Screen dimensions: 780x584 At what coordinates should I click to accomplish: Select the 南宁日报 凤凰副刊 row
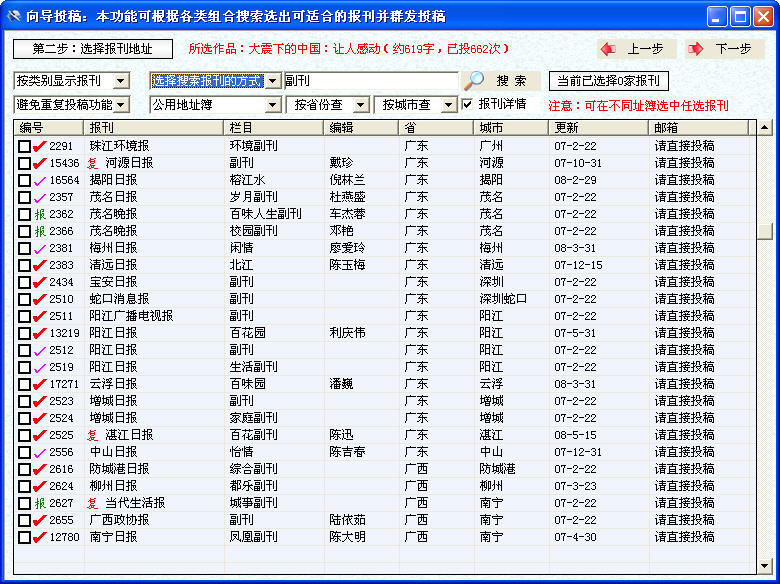pos(385,537)
